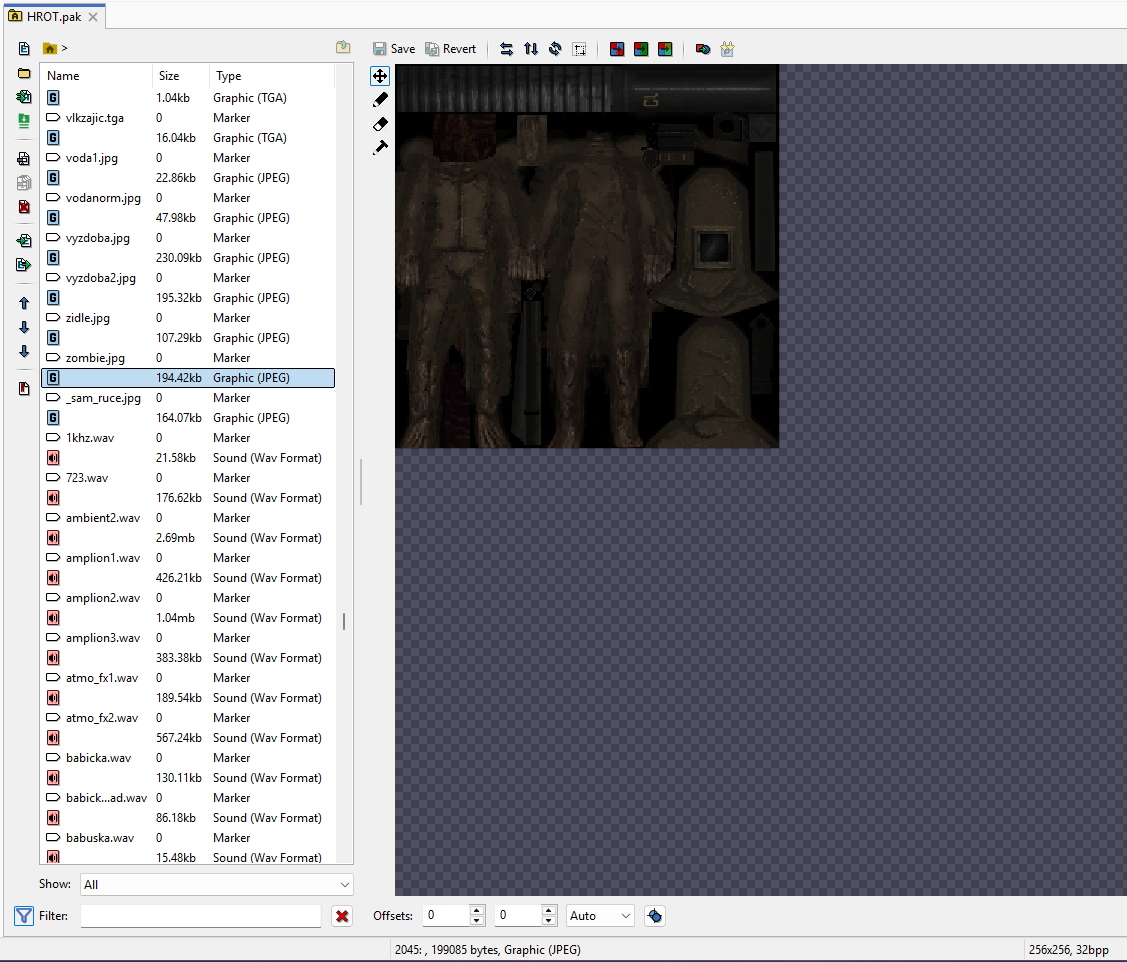Select the 723.wav marker entry
Image resolution: width=1127 pixels, height=962 pixels.
click(x=188, y=477)
